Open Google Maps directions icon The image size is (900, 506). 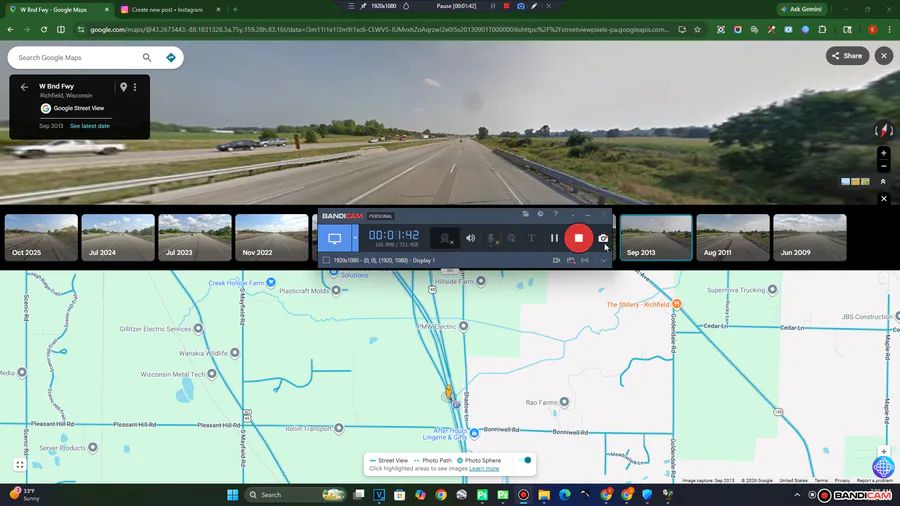(x=171, y=57)
